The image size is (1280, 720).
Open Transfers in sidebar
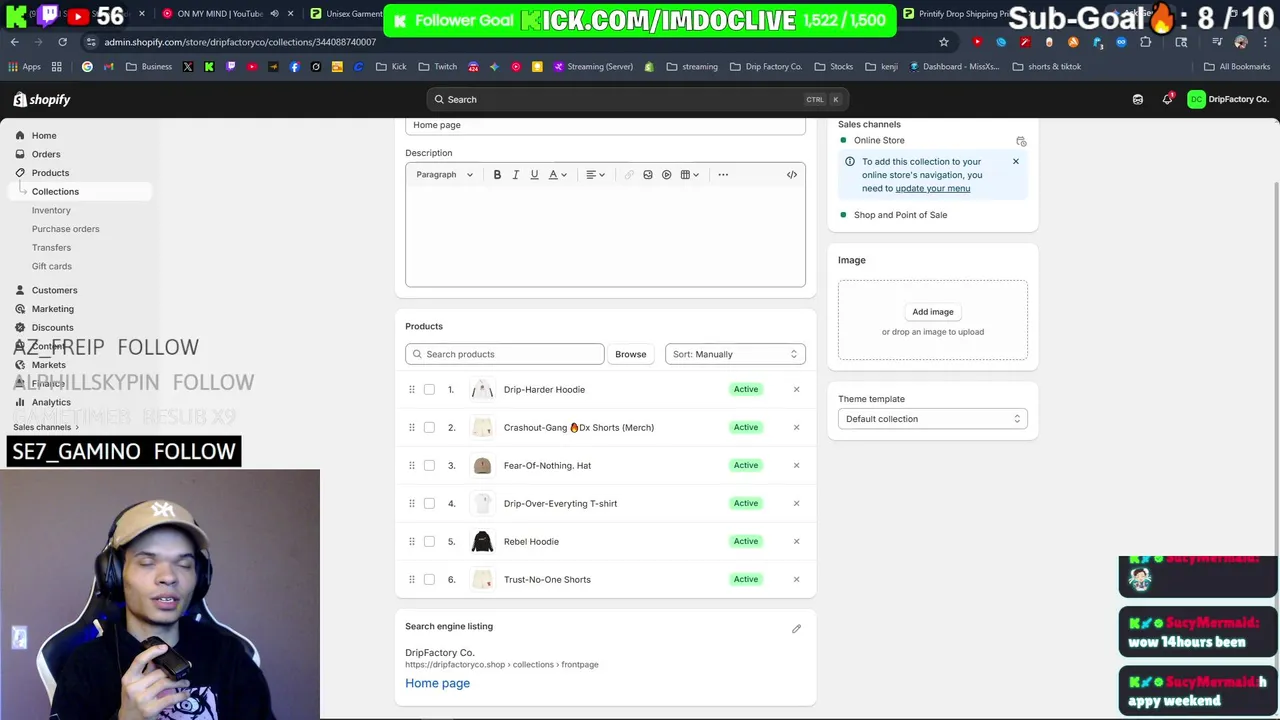pos(51,248)
